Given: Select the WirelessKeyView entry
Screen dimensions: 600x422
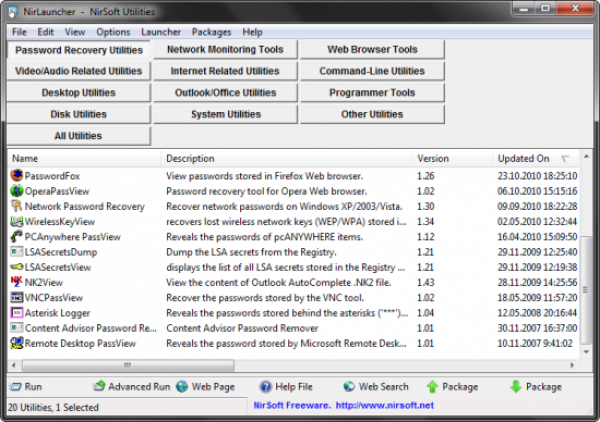Looking at the screenshot, I should click(x=60, y=222).
